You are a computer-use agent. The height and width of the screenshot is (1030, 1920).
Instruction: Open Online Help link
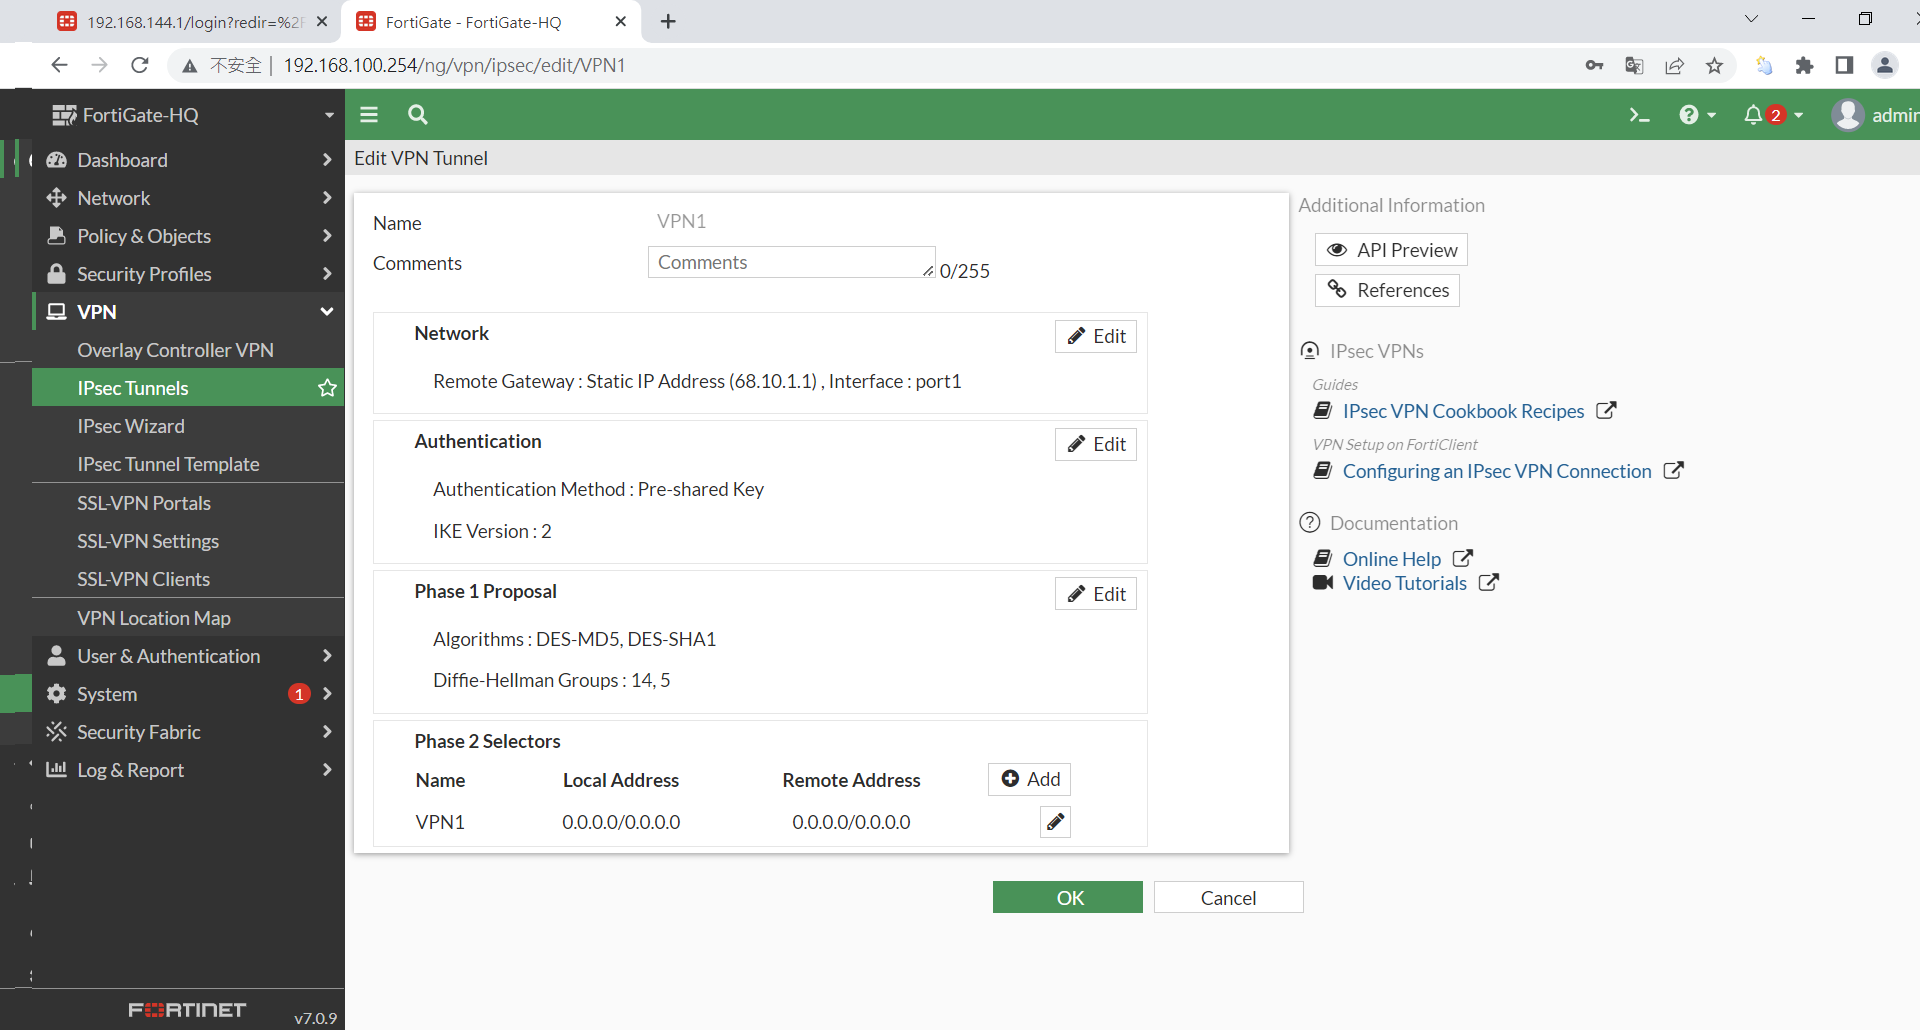coord(1392,559)
